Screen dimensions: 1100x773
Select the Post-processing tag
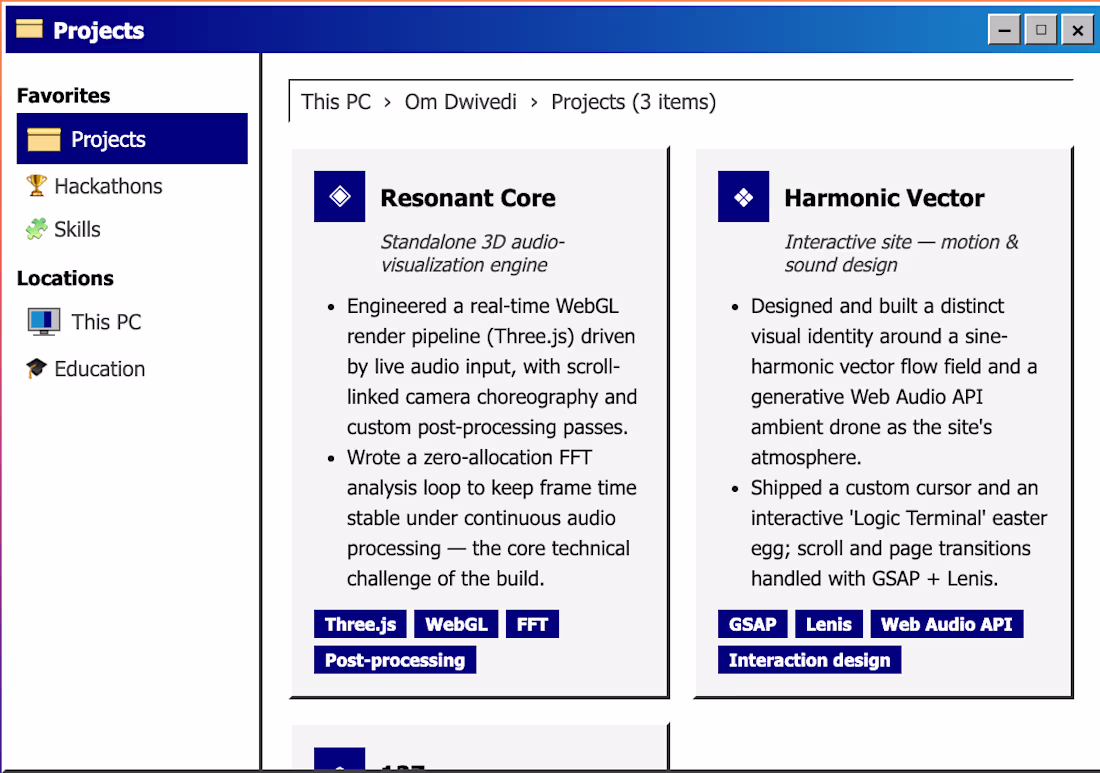click(x=395, y=659)
